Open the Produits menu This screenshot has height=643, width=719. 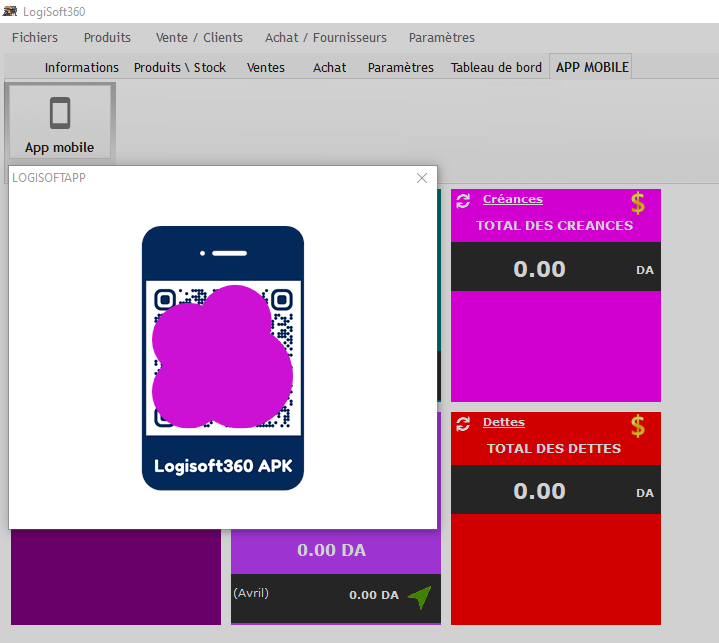[x=107, y=38]
